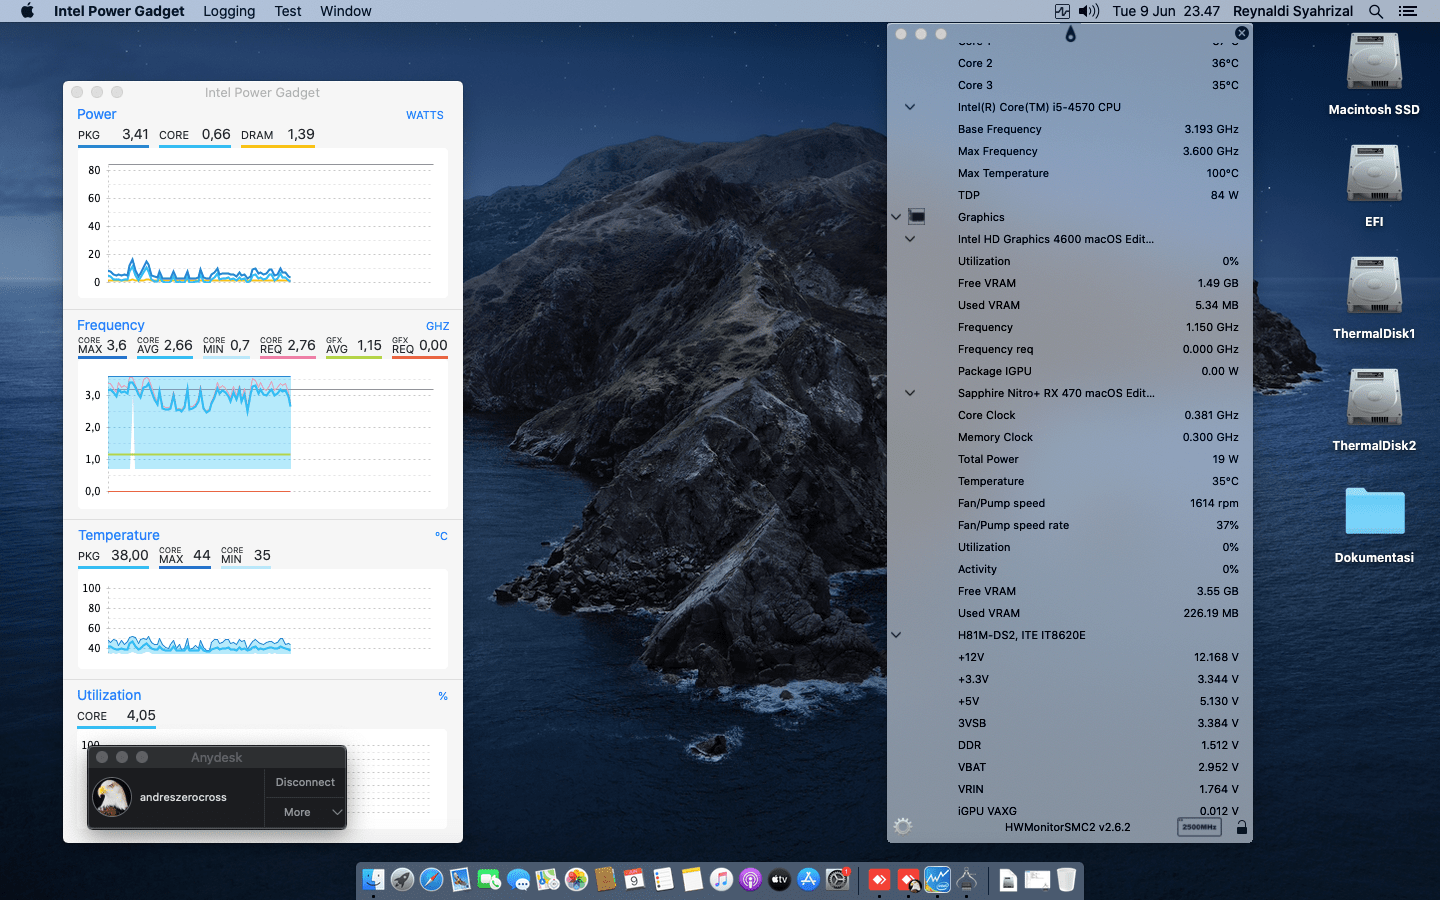Open the More dropdown in Anydesk
Image resolution: width=1440 pixels, height=900 pixels.
(305, 812)
